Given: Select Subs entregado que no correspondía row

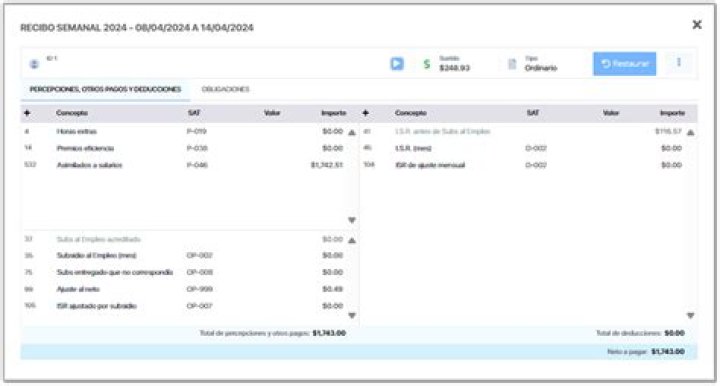Looking at the screenshot, I should click(184, 272).
